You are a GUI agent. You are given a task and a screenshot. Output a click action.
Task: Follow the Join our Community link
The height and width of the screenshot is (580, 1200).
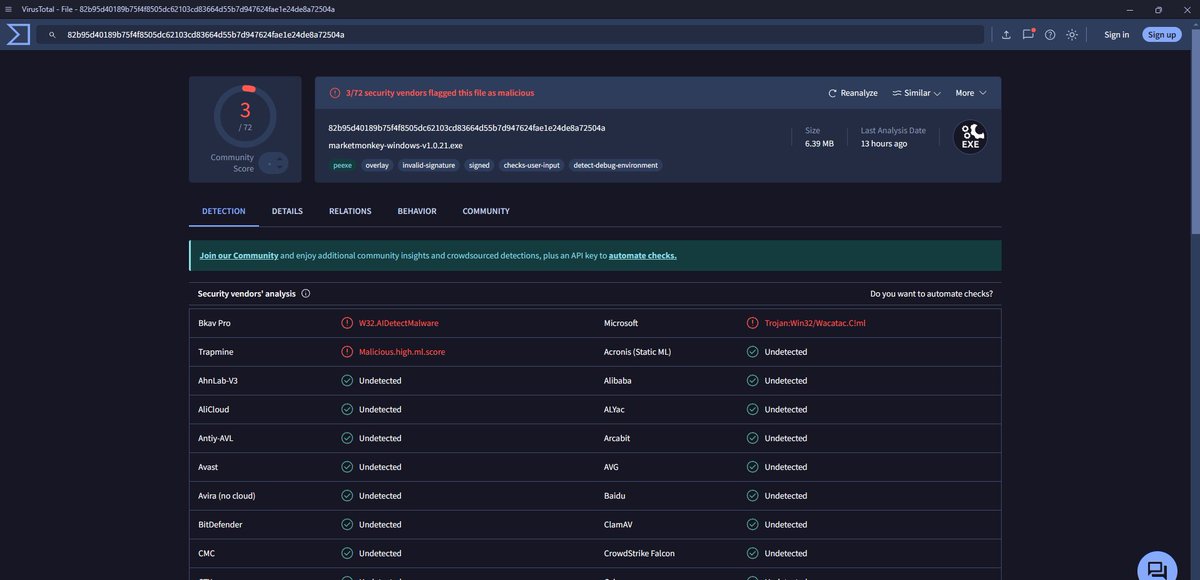coord(239,255)
